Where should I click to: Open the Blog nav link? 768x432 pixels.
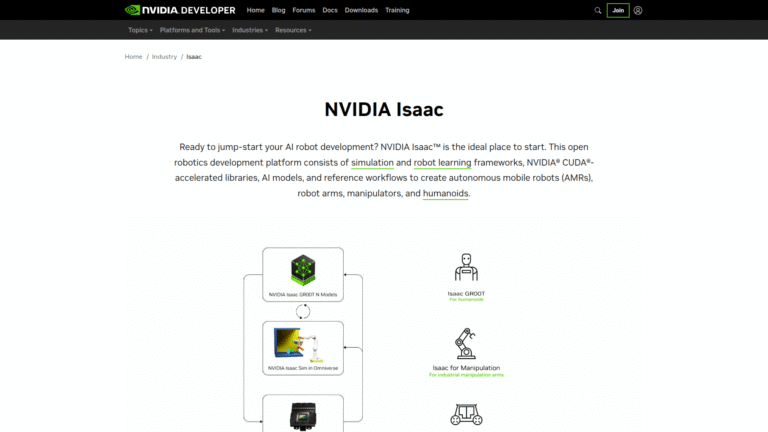coord(278,10)
